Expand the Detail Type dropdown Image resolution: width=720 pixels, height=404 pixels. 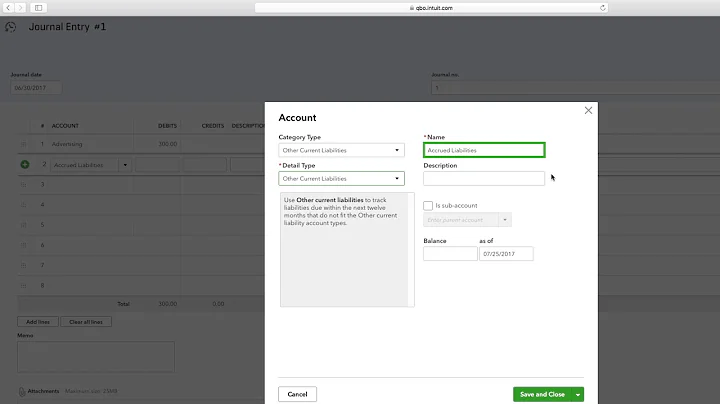(x=341, y=178)
